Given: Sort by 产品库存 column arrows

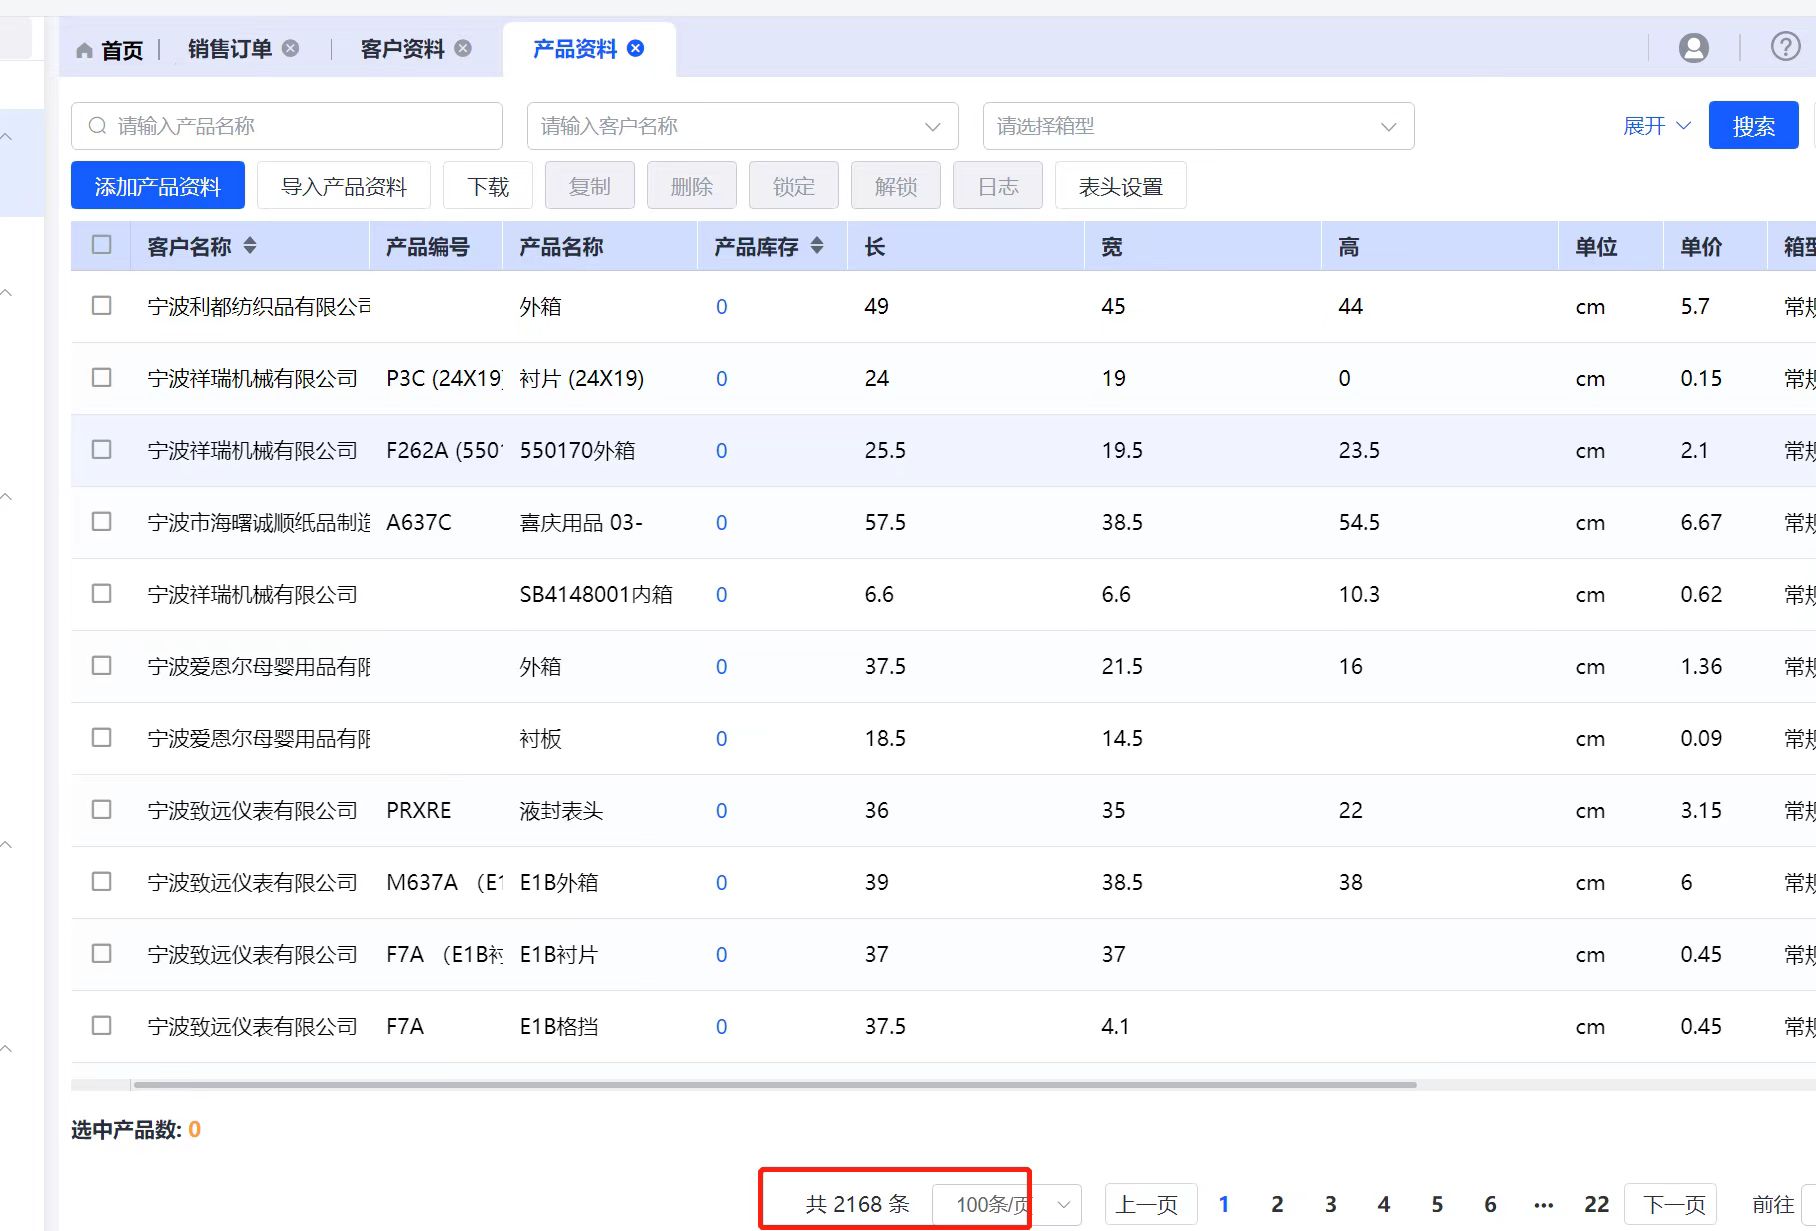Looking at the screenshot, I should point(817,246).
